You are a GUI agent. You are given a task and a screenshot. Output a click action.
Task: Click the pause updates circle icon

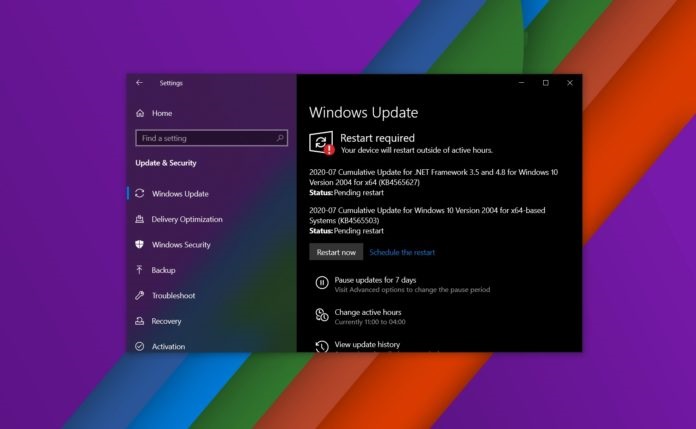coord(322,282)
